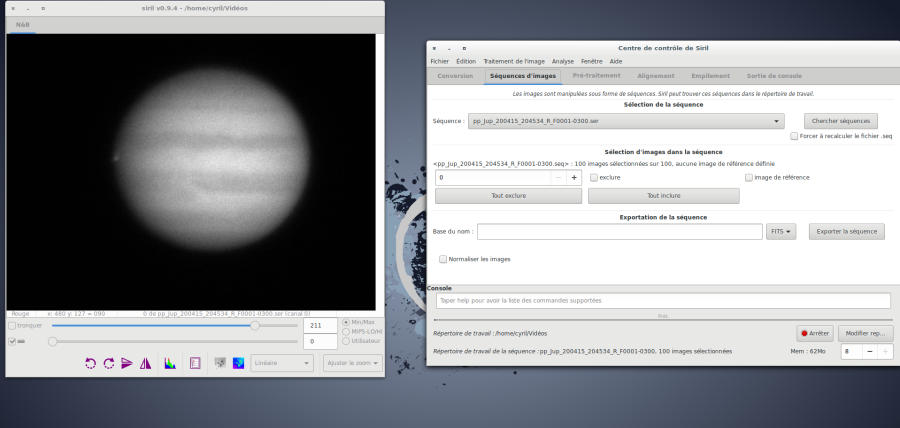
Task: Open the Analyse menu
Action: [562, 61]
